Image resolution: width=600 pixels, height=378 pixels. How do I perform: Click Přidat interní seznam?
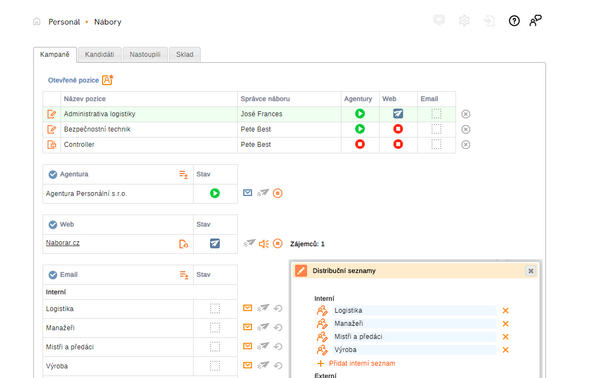(362, 363)
